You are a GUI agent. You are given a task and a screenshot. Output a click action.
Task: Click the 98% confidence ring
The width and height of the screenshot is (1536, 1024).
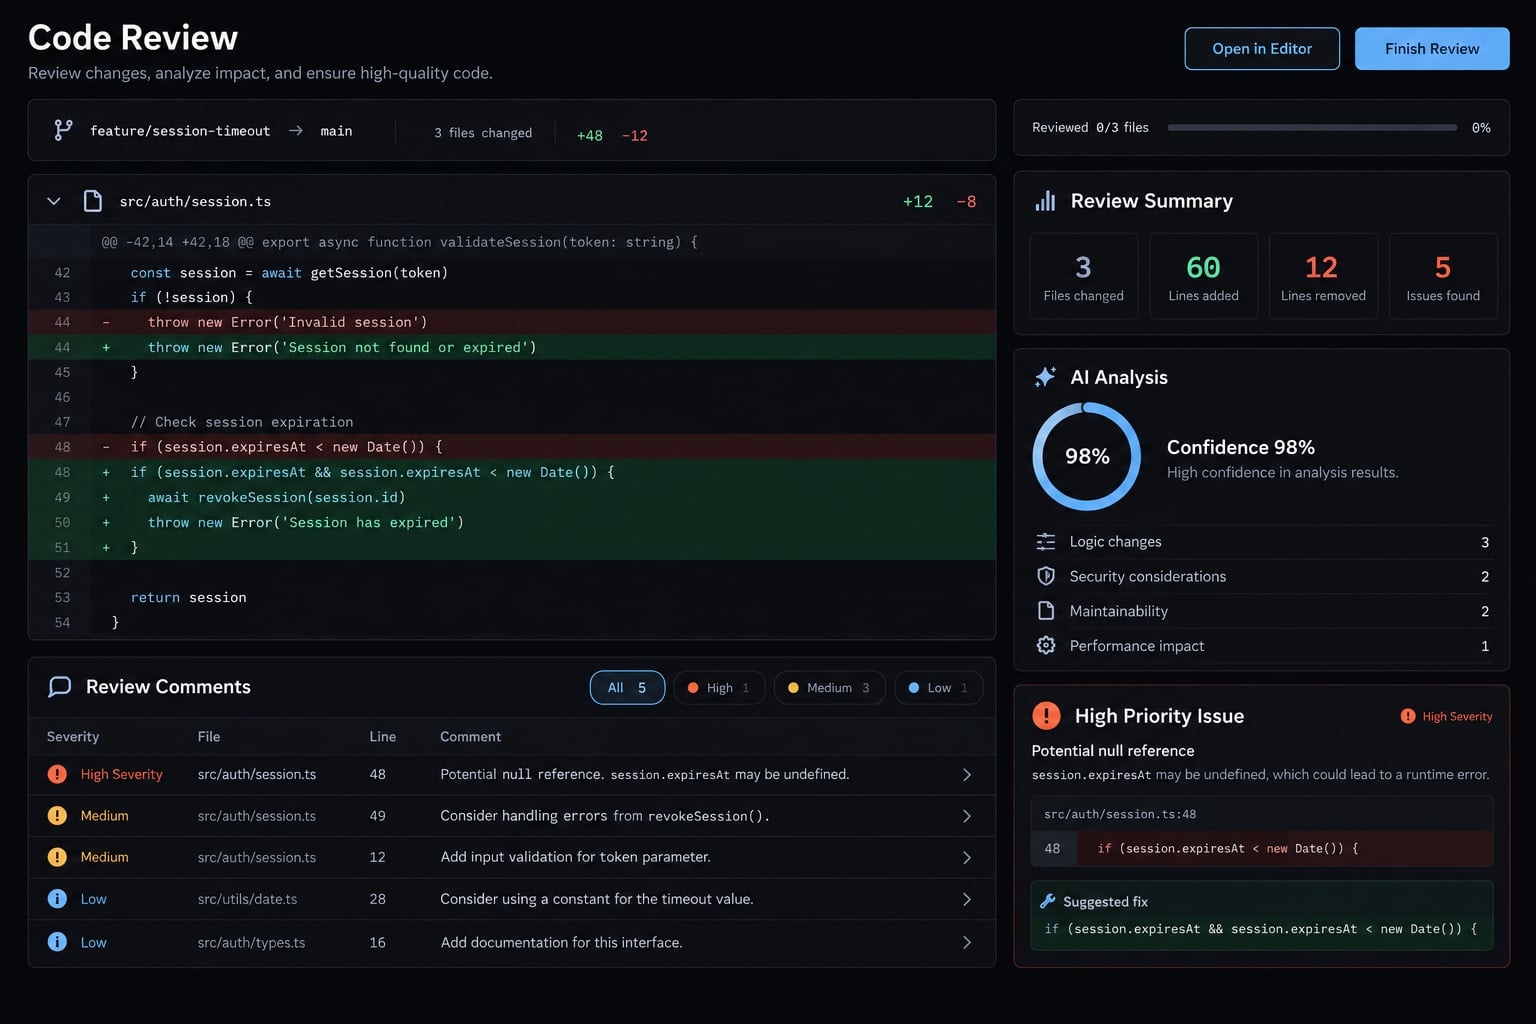1087,457
